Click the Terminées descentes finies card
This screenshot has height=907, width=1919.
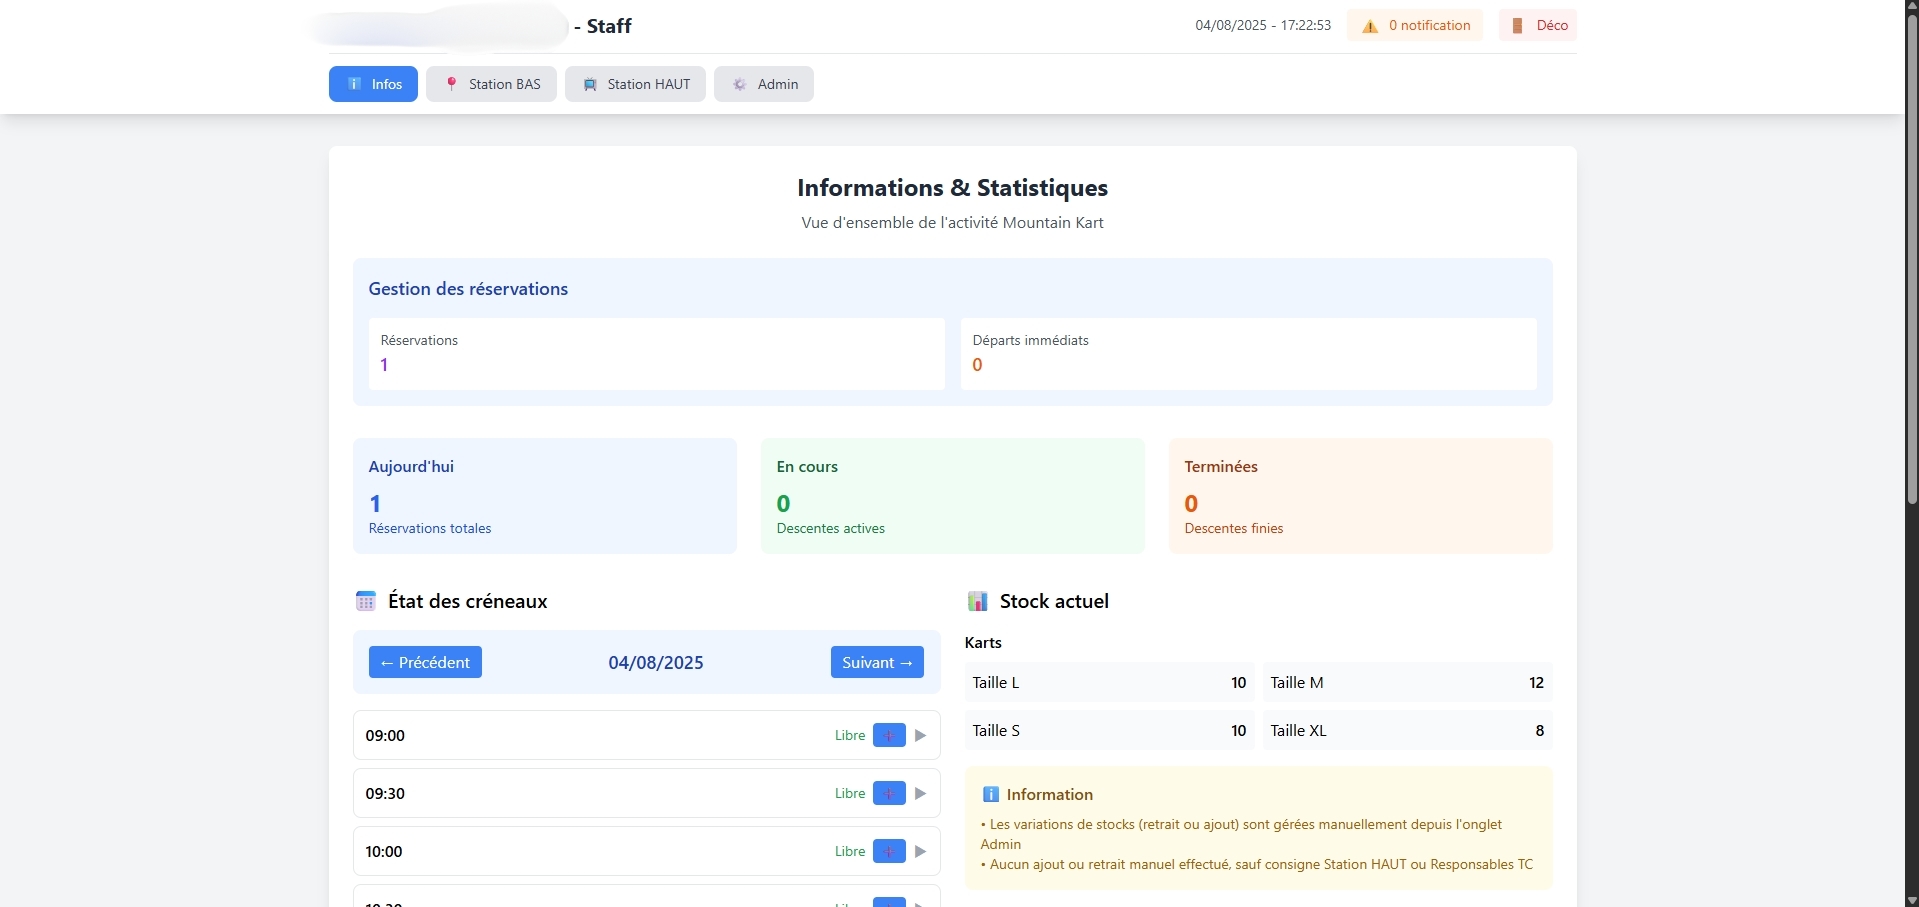point(1361,496)
